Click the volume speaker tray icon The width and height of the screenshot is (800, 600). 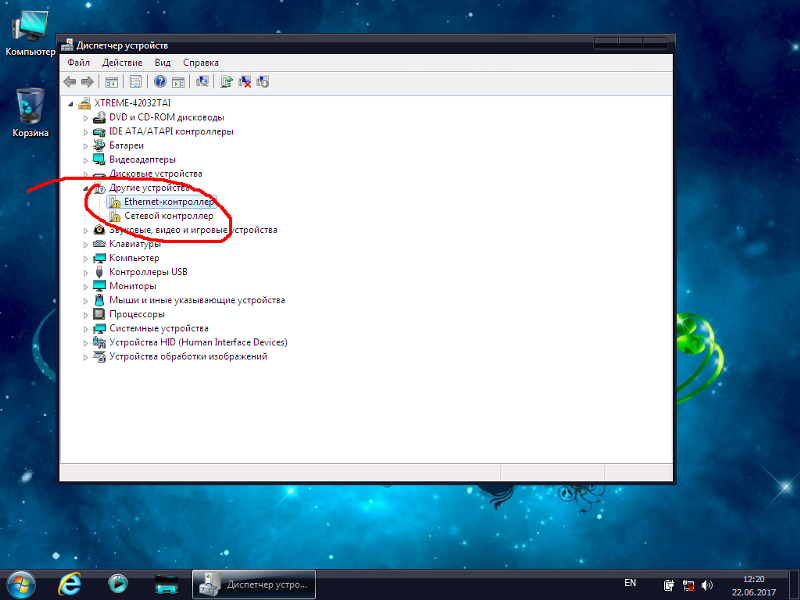[x=707, y=585]
